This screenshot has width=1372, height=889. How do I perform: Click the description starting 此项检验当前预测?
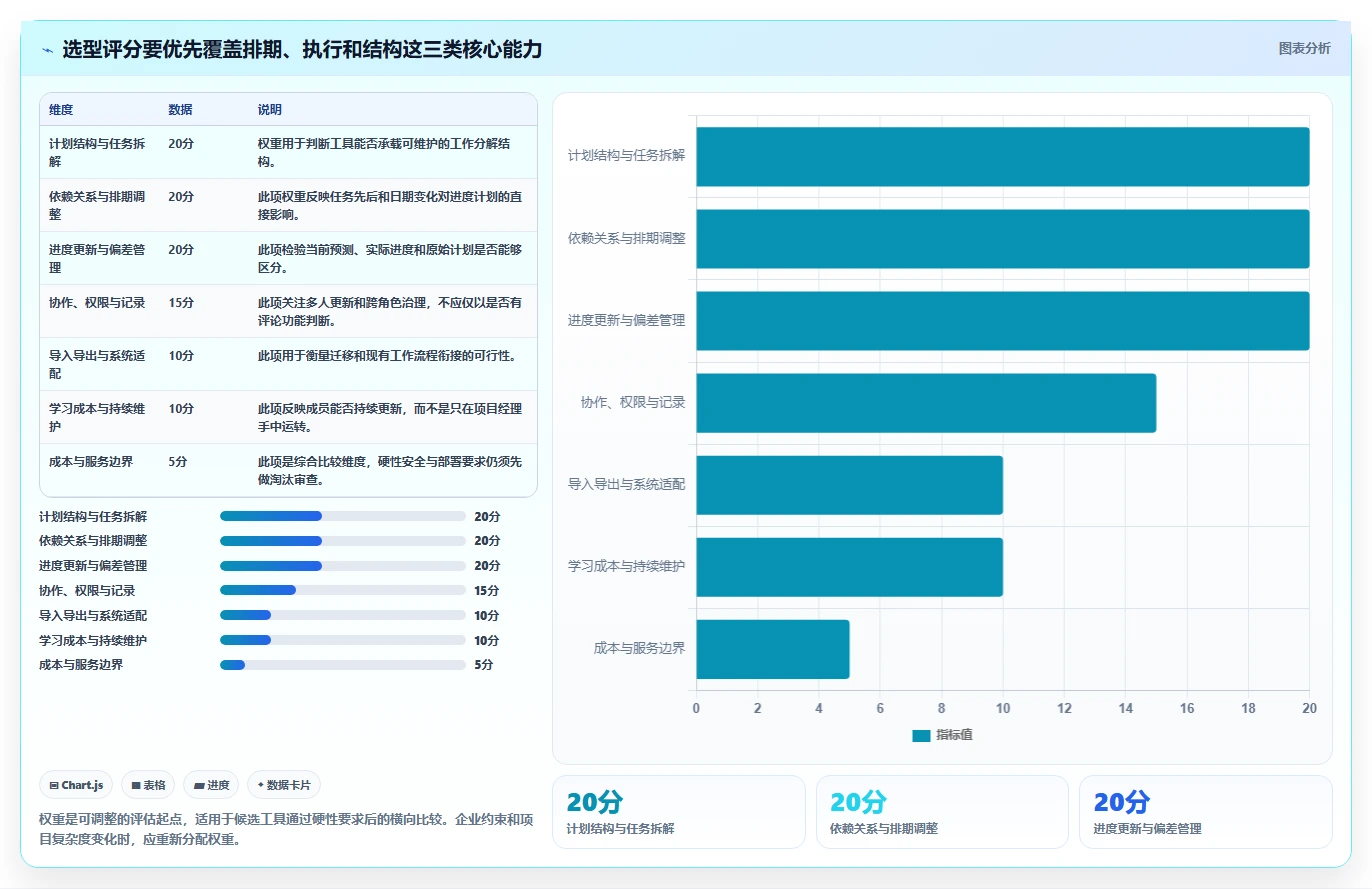[x=390, y=258]
